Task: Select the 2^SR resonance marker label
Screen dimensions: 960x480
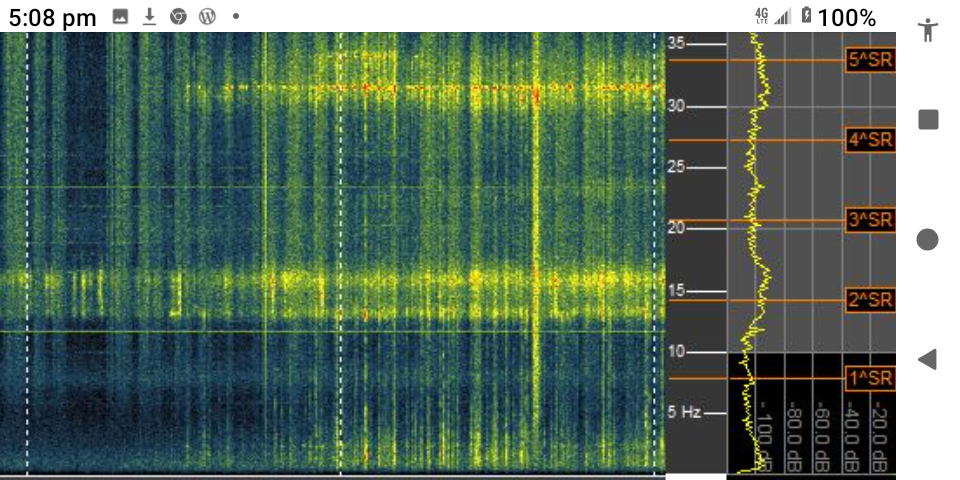Action: [869, 300]
